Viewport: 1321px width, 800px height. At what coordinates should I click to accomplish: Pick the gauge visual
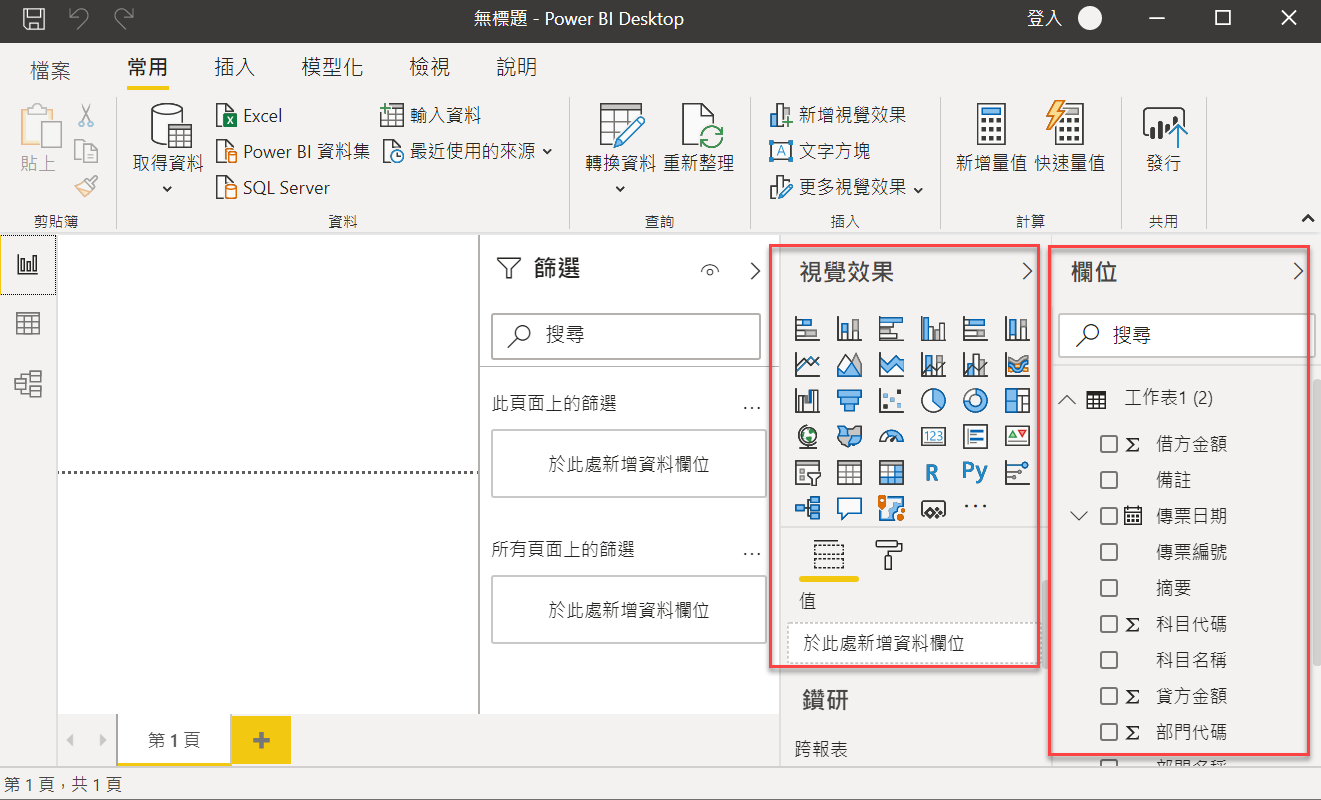(x=891, y=436)
